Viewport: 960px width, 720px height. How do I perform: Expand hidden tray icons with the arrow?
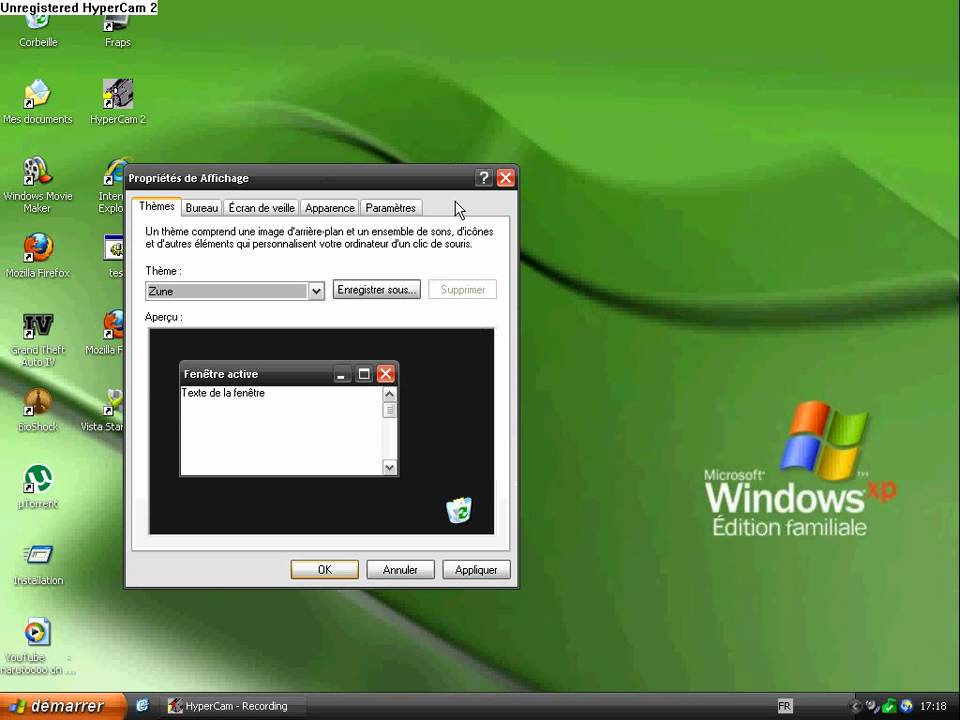(856, 707)
